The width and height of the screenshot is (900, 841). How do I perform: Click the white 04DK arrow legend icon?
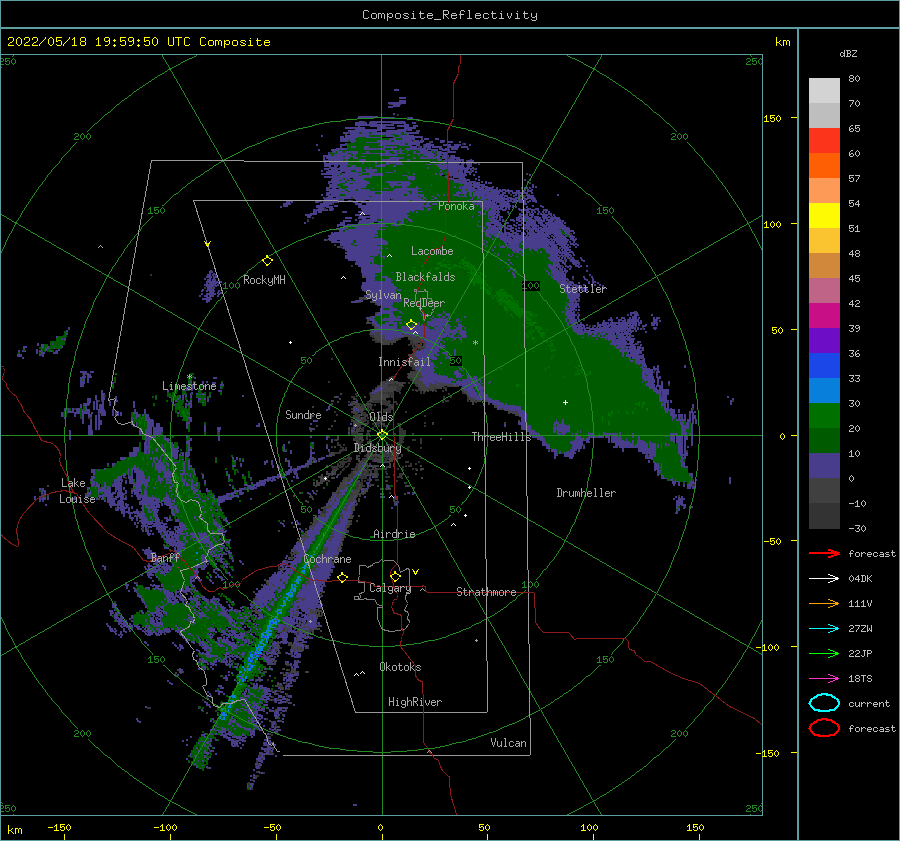click(x=824, y=578)
